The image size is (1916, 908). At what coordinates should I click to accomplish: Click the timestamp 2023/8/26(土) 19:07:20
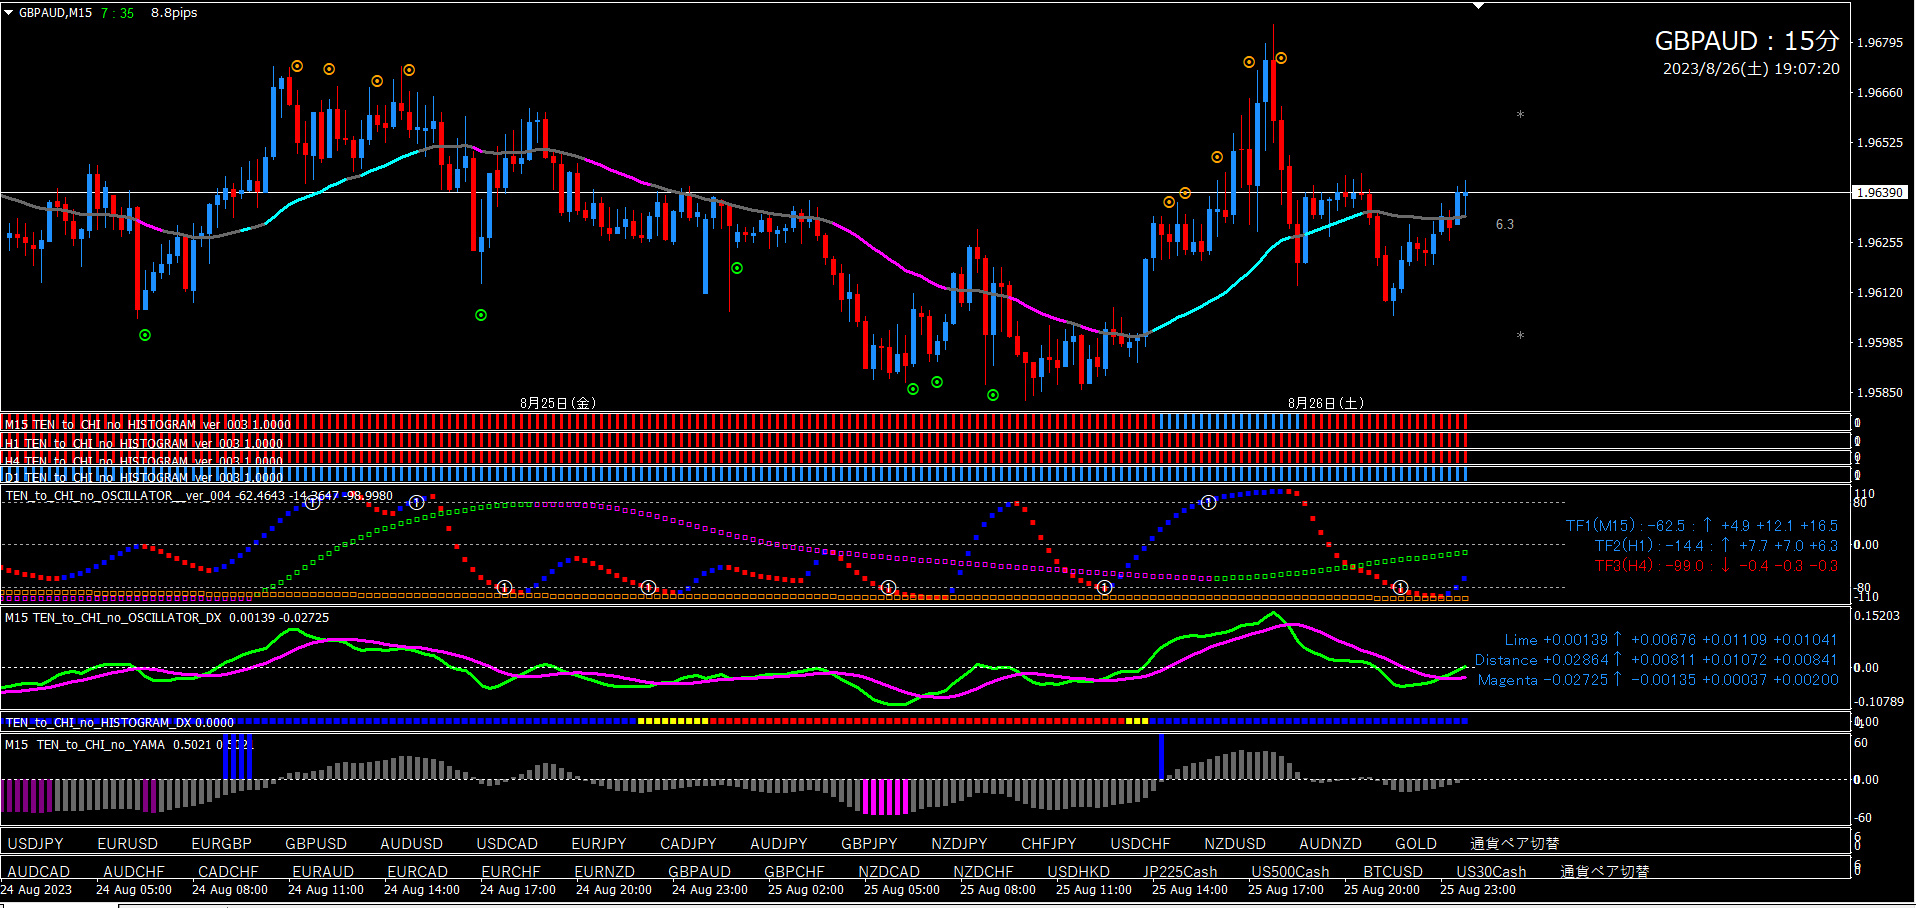(x=1751, y=69)
